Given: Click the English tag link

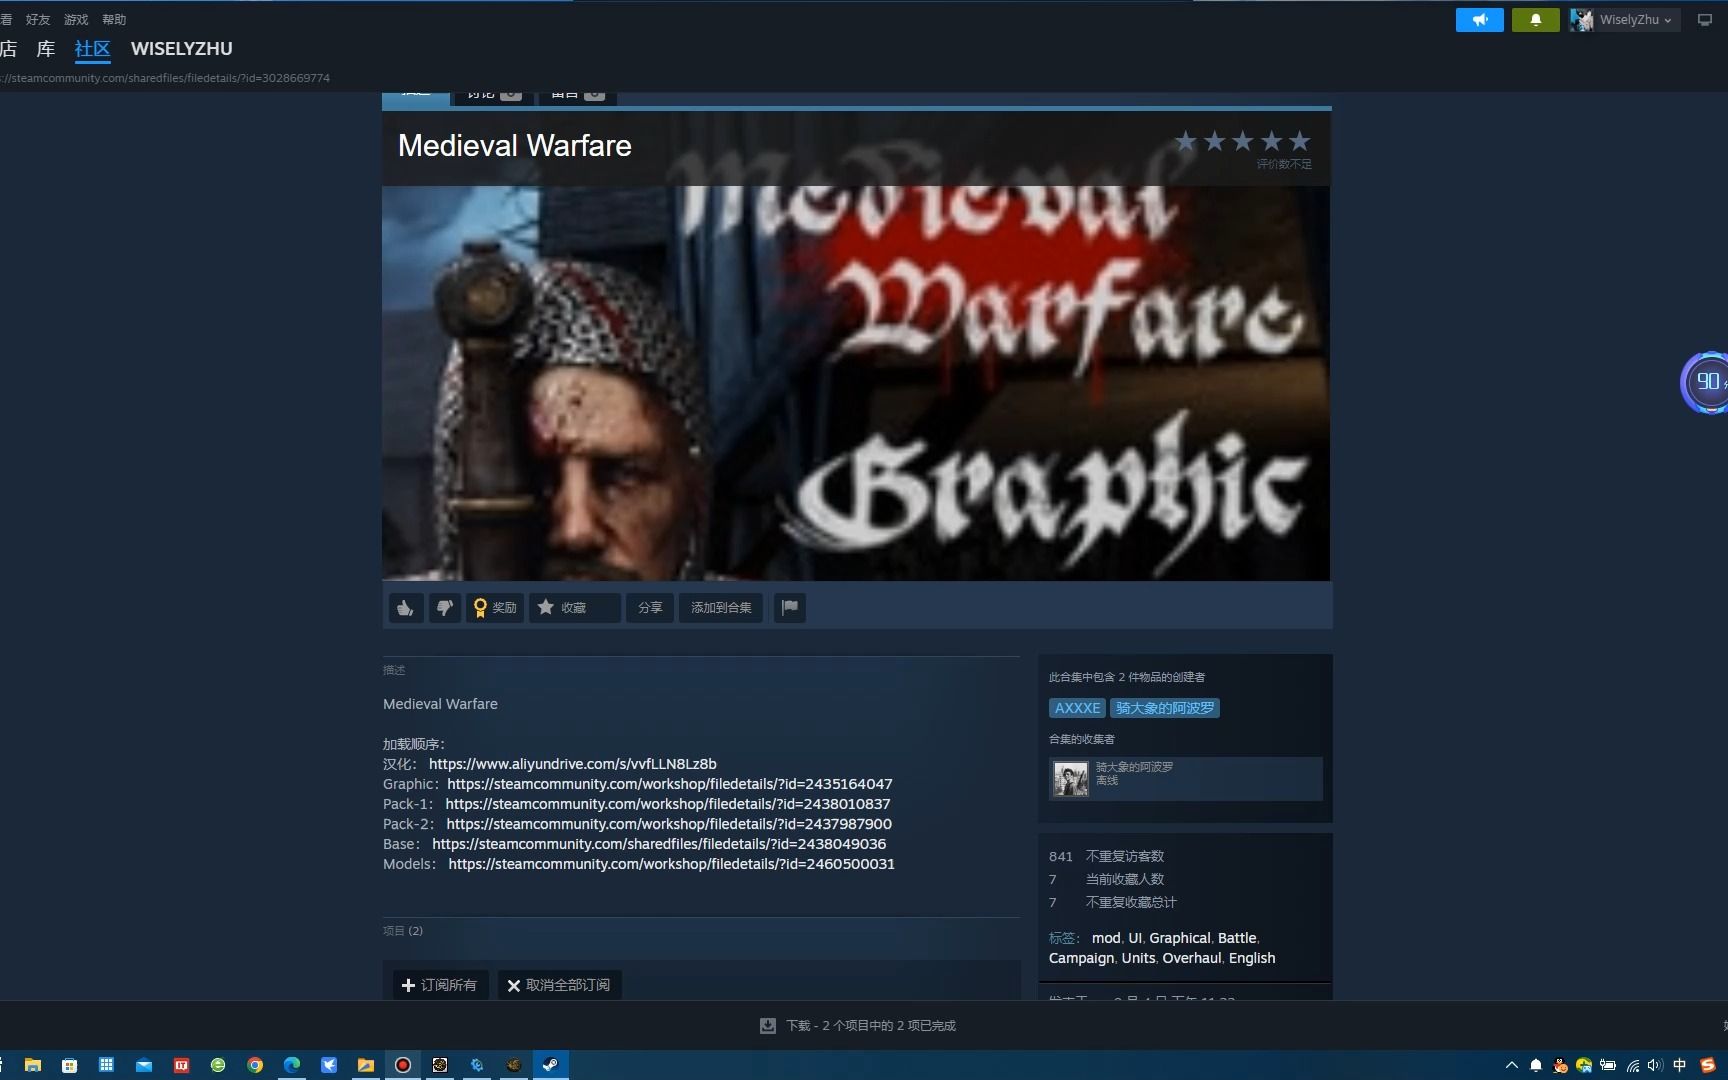Looking at the screenshot, I should pyautogui.click(x=1252, y=958).
